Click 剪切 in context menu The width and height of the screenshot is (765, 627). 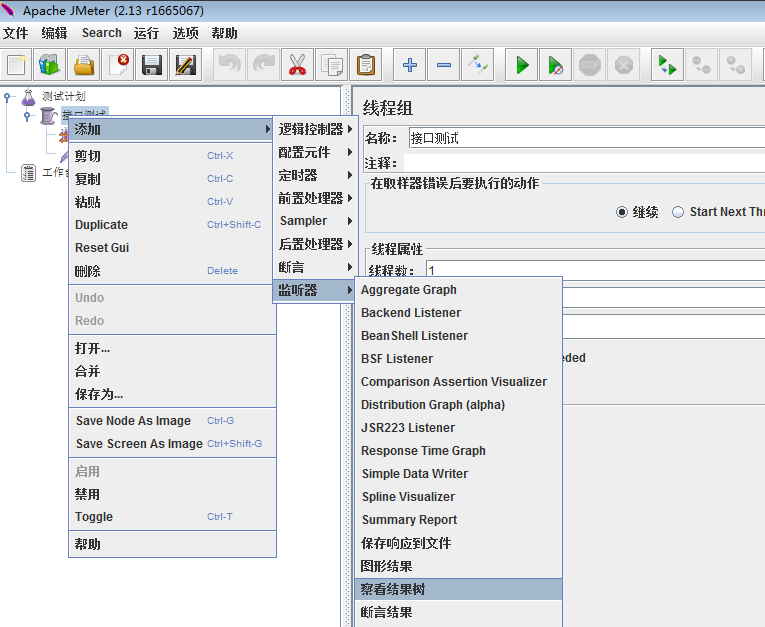pos(172,156)
